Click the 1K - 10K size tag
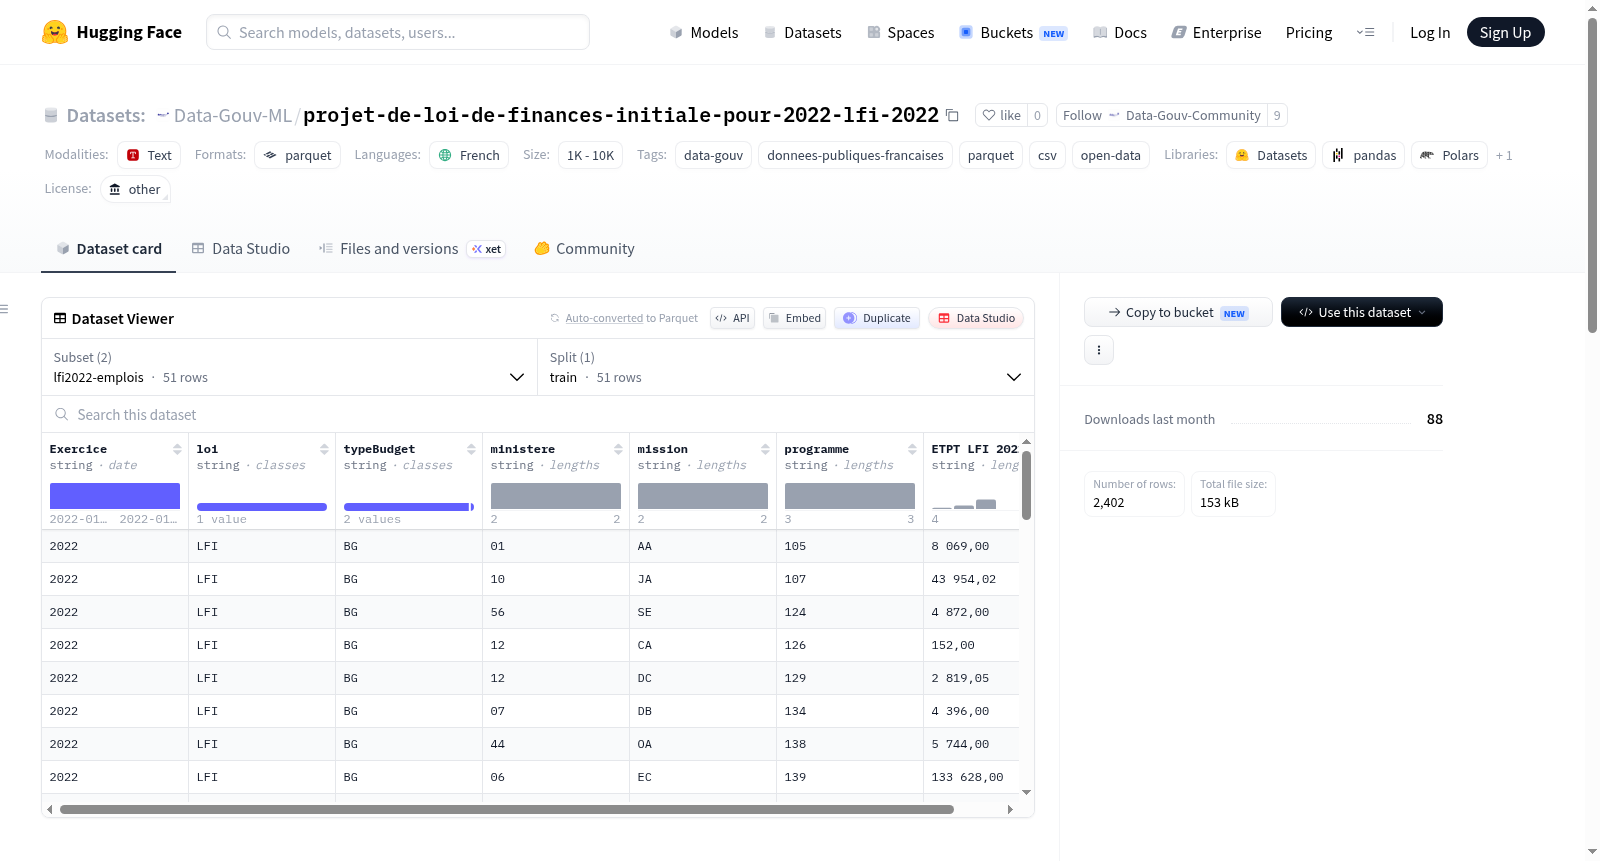 point(590,155)
